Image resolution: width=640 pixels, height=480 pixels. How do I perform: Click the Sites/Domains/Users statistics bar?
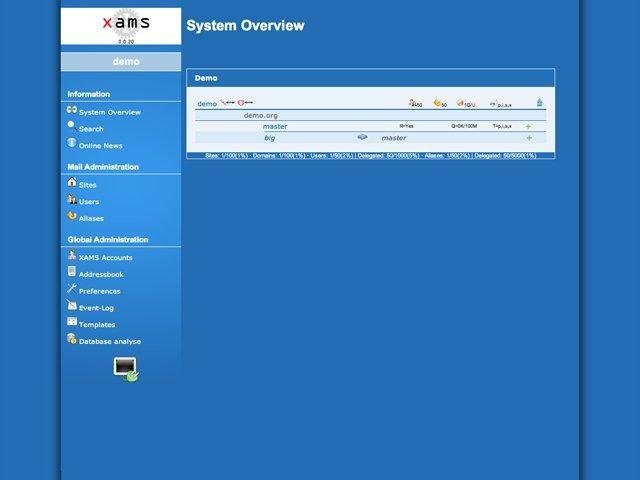tap(371, 156)
